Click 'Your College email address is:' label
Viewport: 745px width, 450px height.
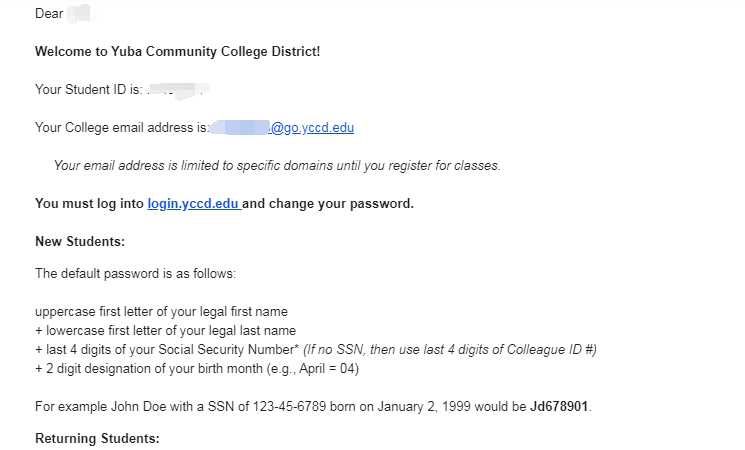pyautogui.click(x=122, y=128)
